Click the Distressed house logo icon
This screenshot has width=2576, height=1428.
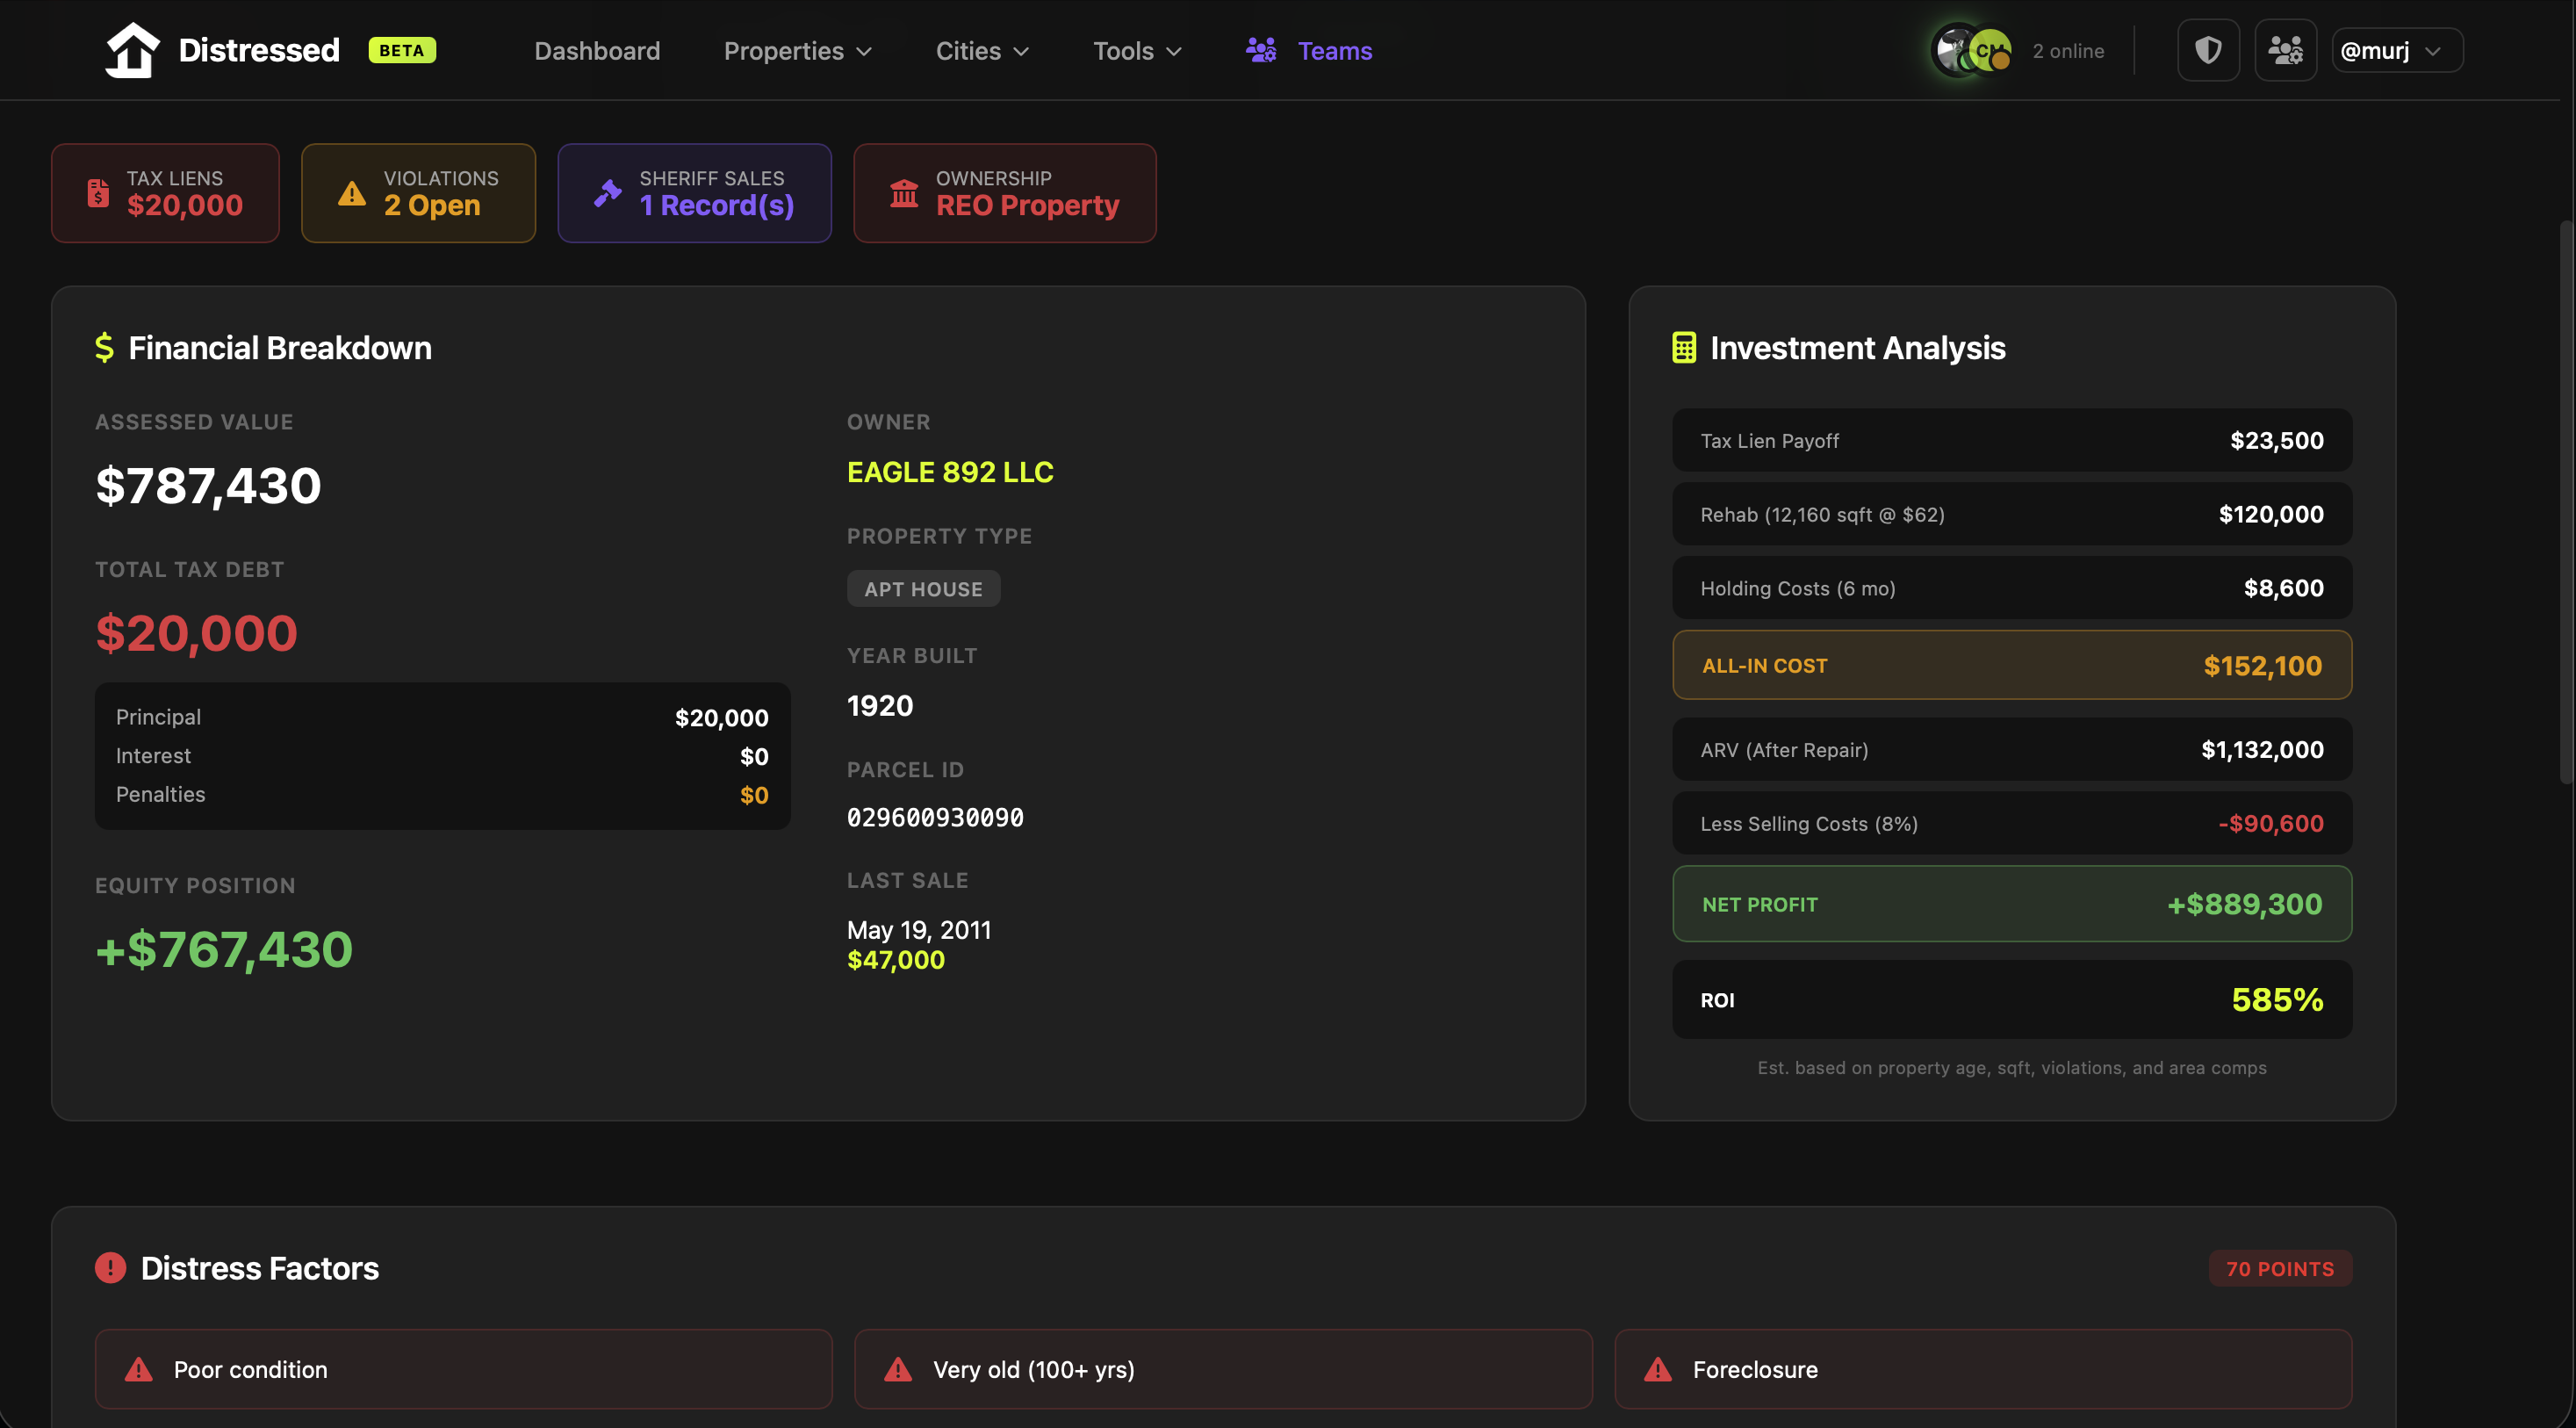click(132, 50)
